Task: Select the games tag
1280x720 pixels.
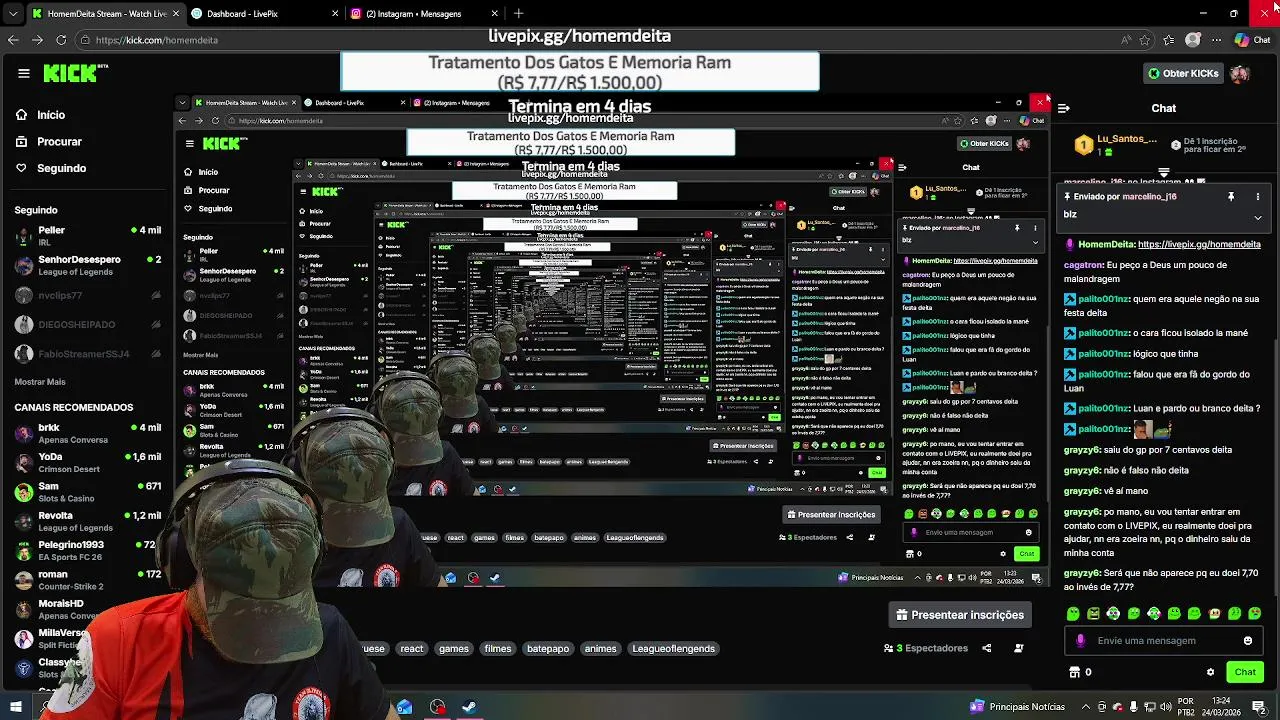Action: (x=454, y=648)
